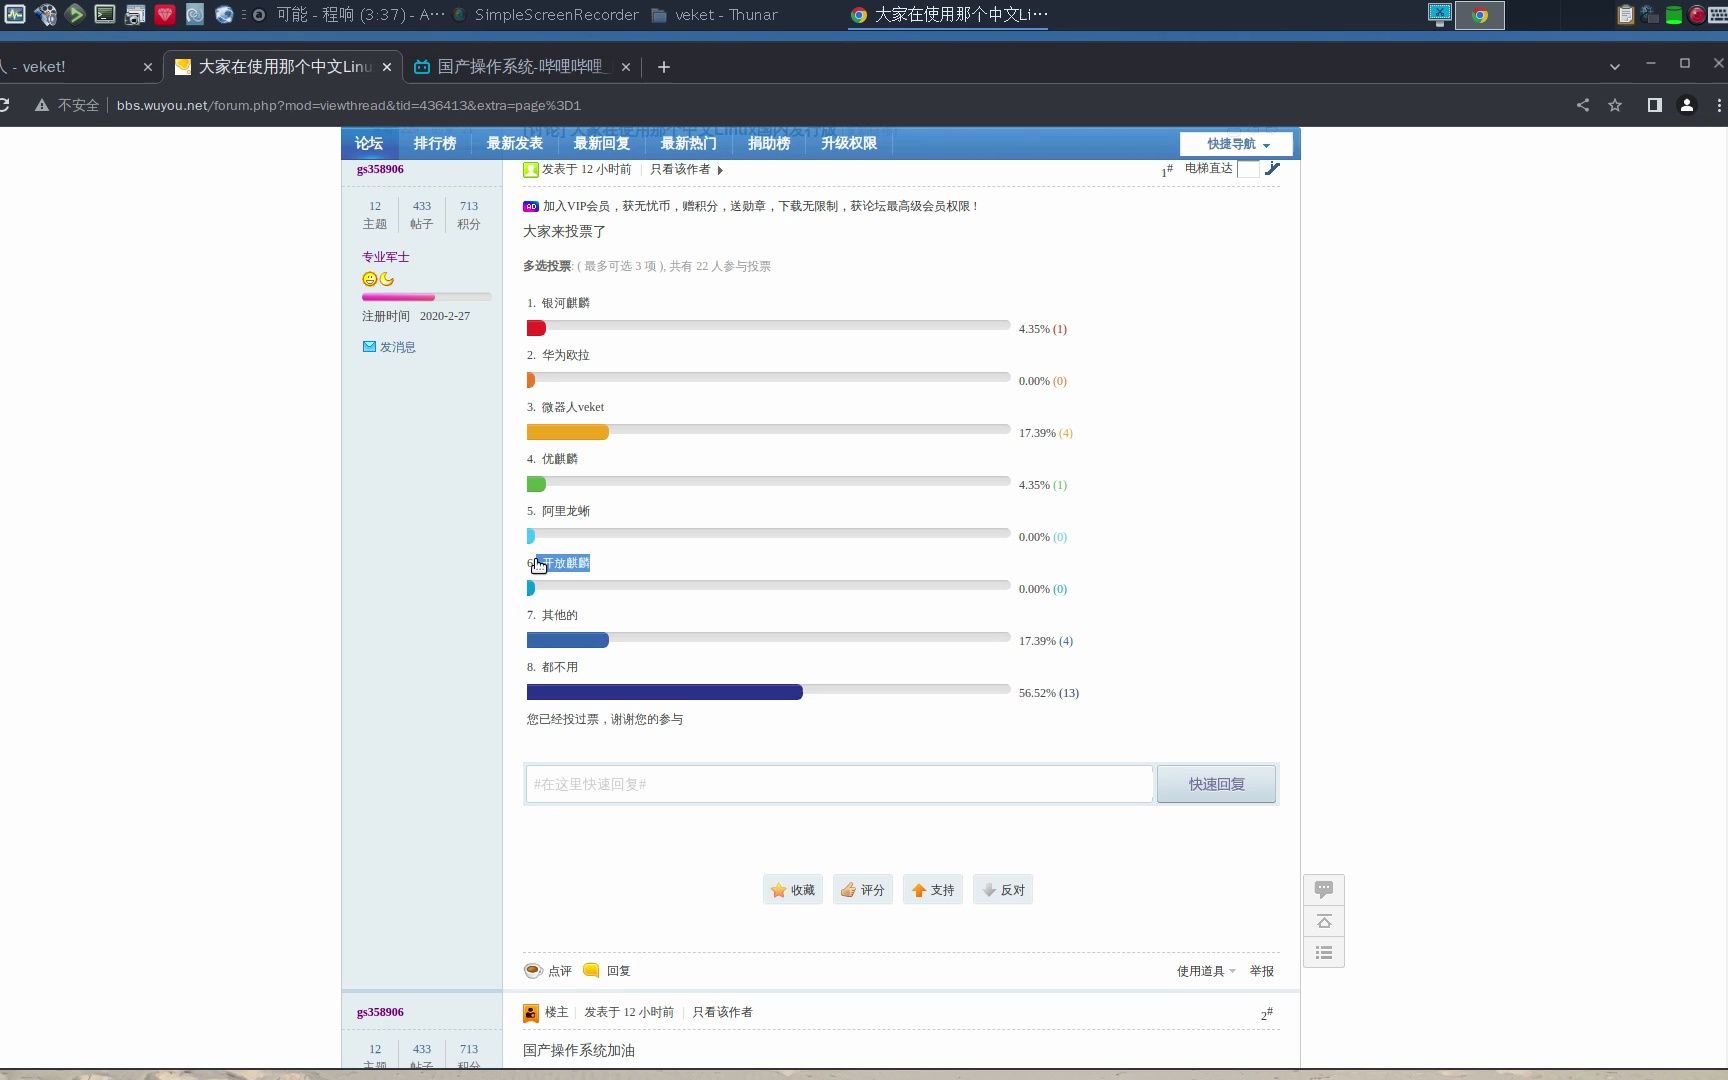
Task: Focus the quick reply text box
Action: click(839, 784)
